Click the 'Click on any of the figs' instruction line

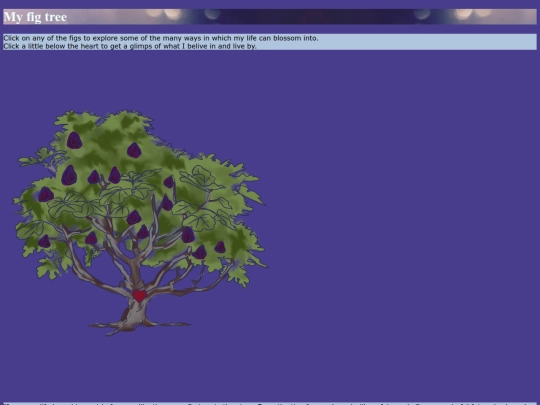[161, 38]
